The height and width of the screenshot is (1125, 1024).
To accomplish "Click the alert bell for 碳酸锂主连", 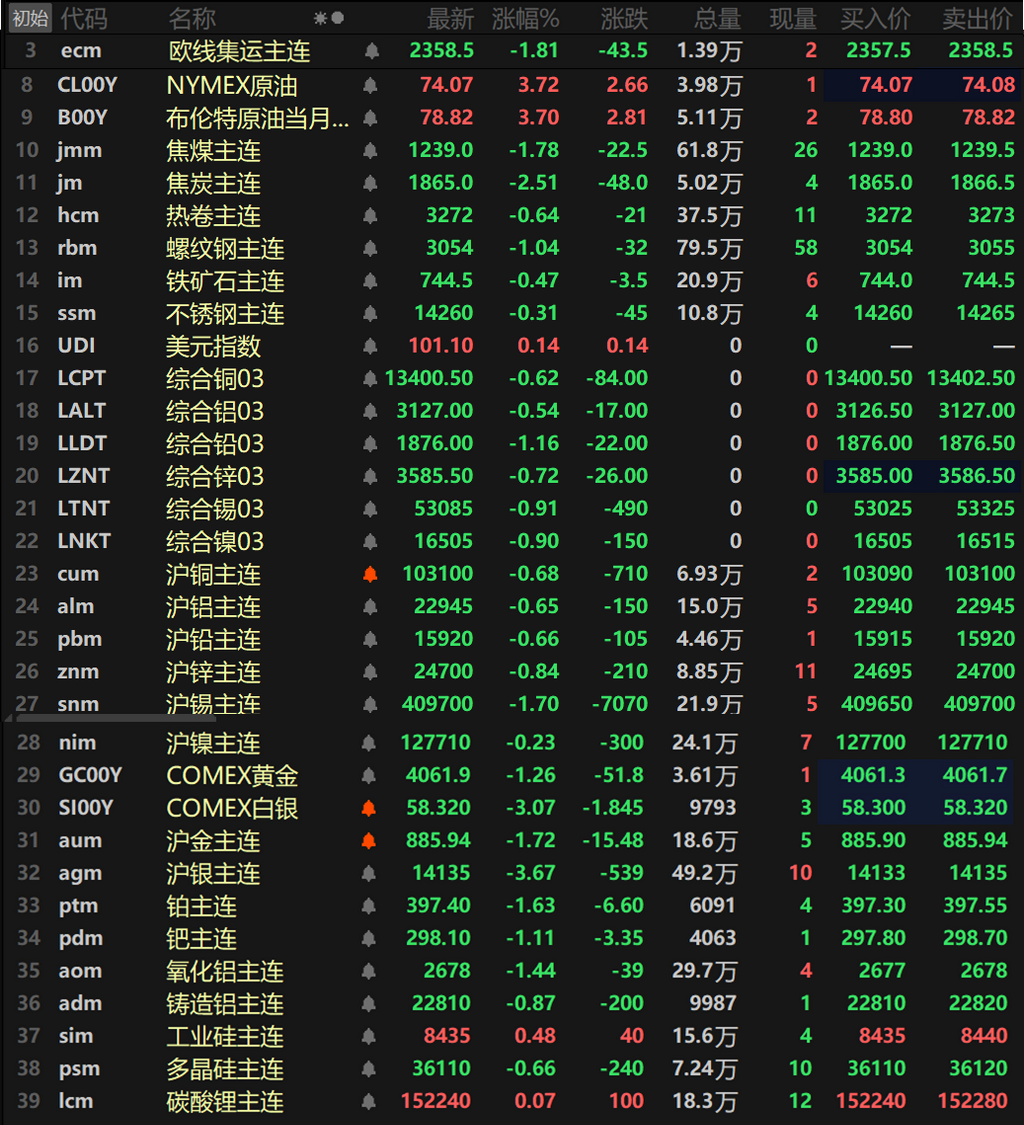I will tap(369, 1101).
